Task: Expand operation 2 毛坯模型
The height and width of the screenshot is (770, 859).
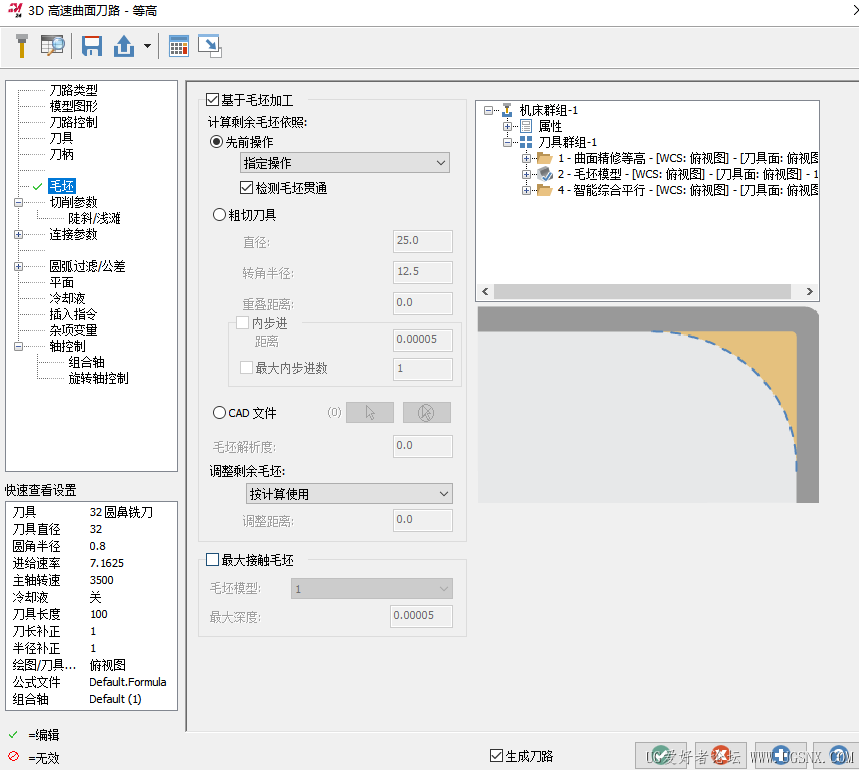Action: (x=526, y=174)
